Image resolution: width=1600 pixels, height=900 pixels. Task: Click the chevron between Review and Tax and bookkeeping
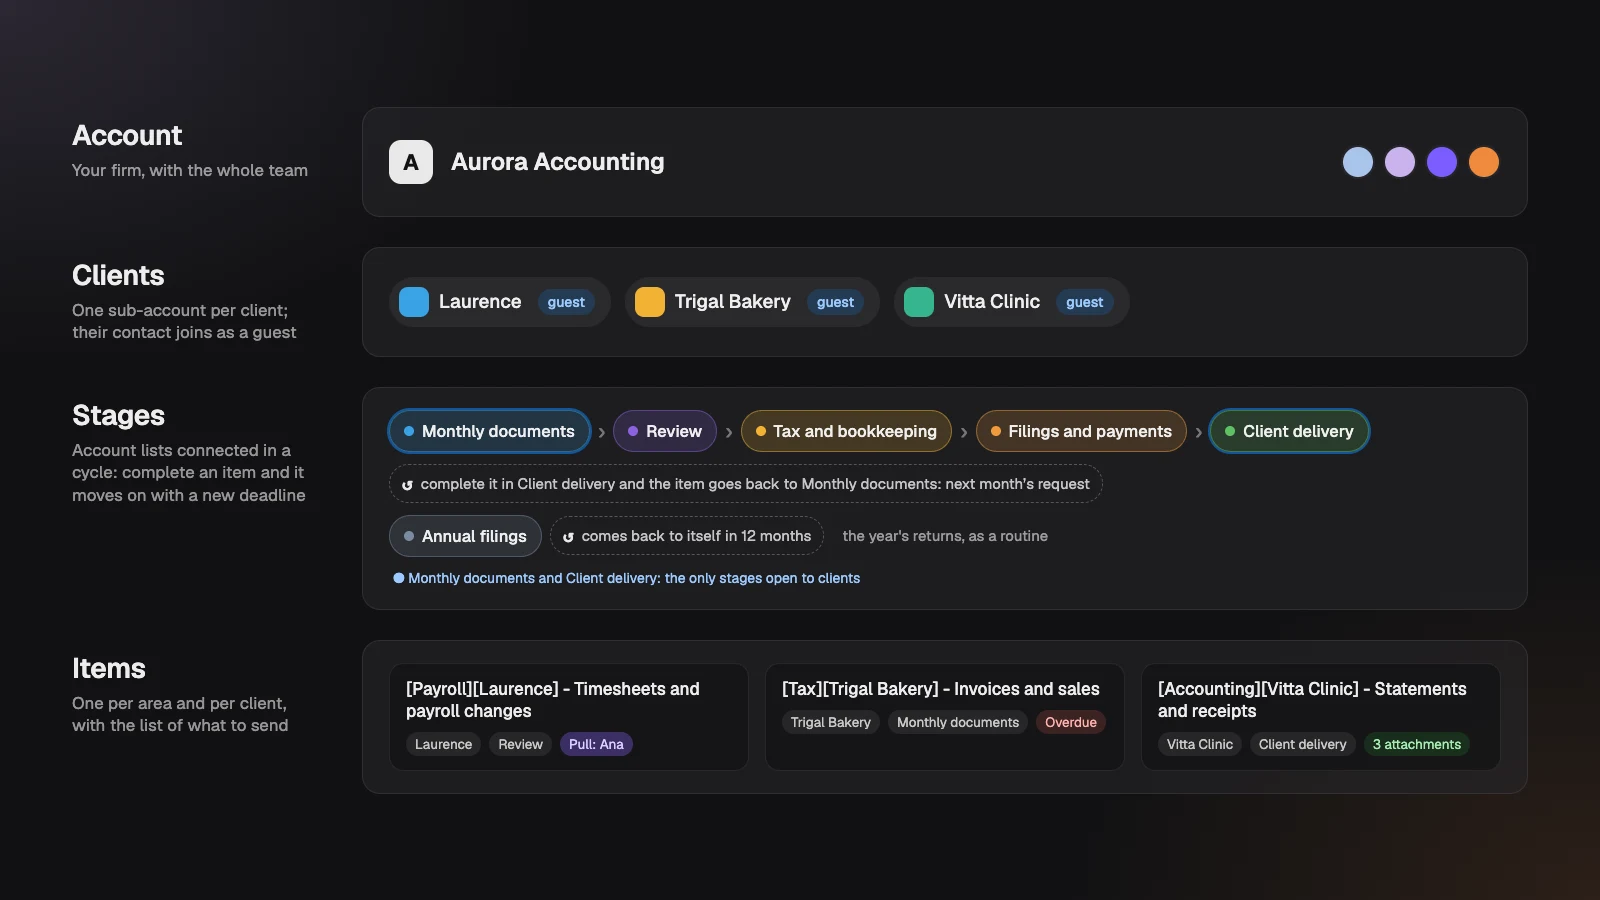[729, 432]
